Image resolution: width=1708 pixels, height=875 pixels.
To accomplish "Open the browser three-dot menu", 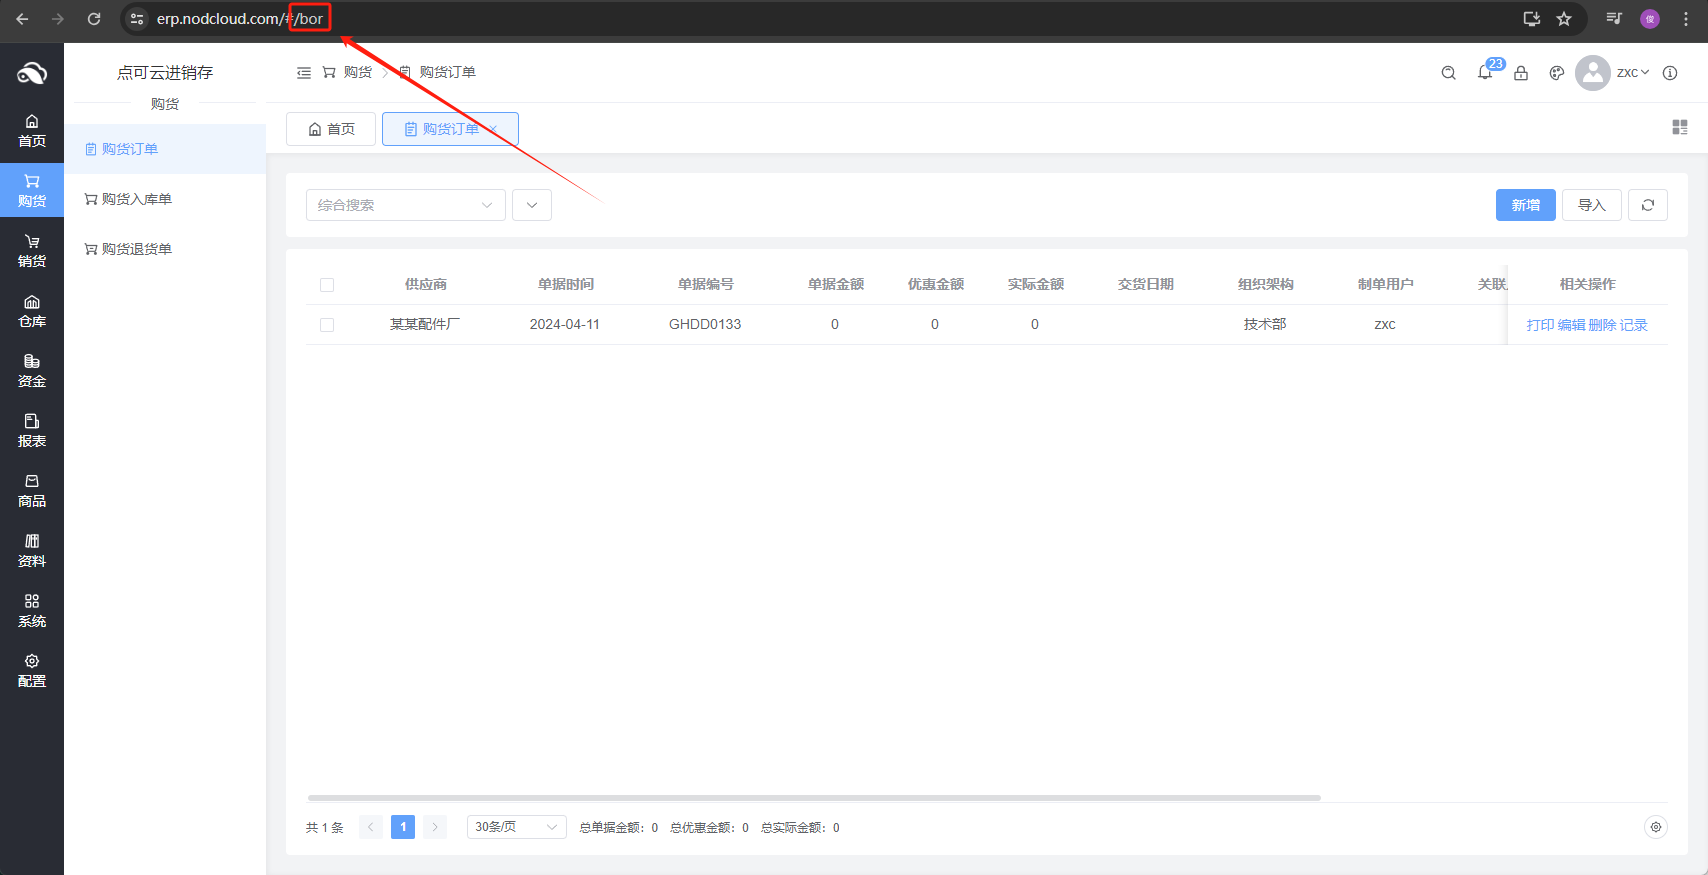I will coord(1686,19).
